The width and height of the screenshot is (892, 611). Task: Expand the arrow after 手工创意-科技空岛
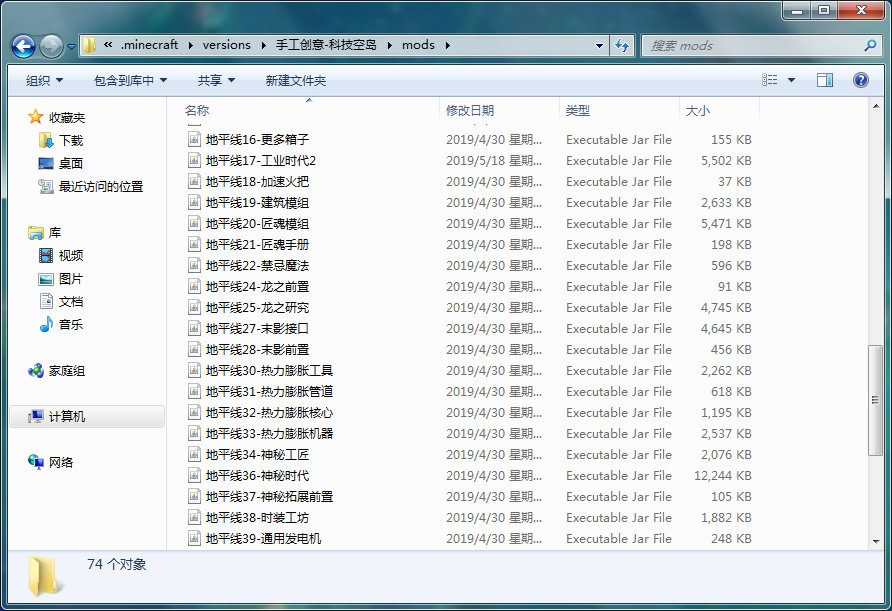390,45
